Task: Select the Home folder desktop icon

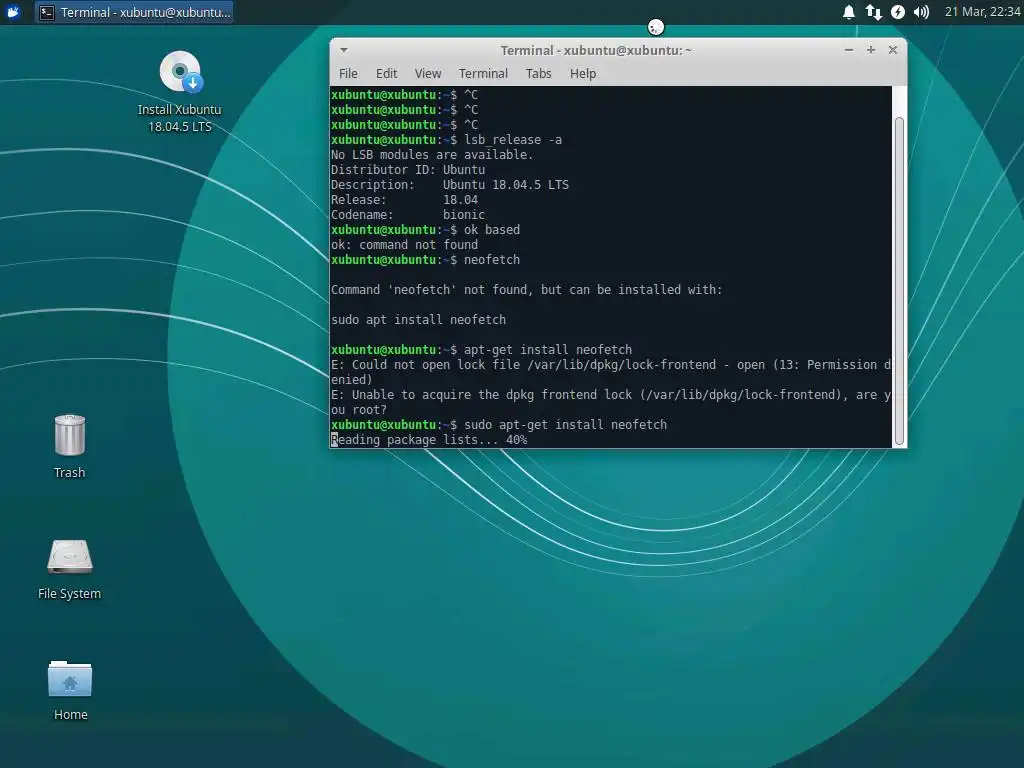Action: (70, 690)
